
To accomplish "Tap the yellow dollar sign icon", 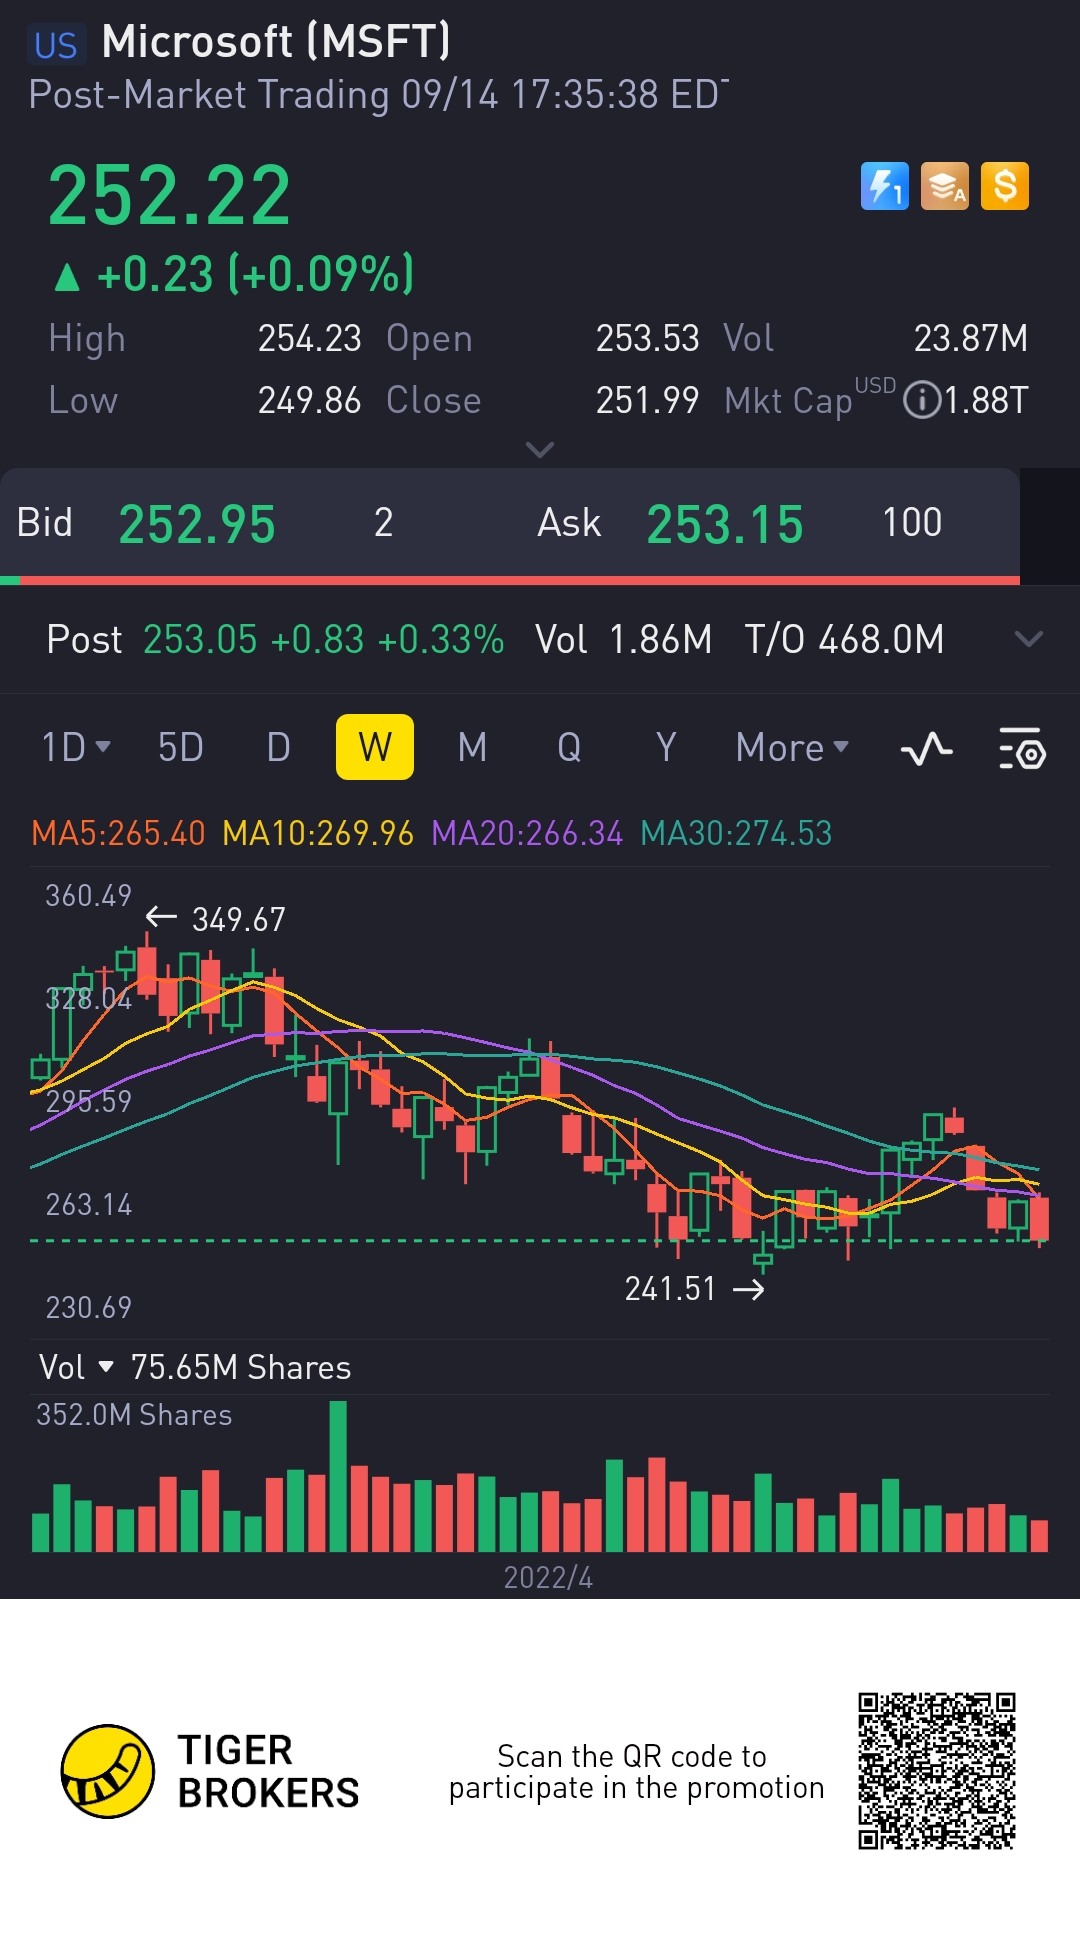I will click(x=1005, y=186).
